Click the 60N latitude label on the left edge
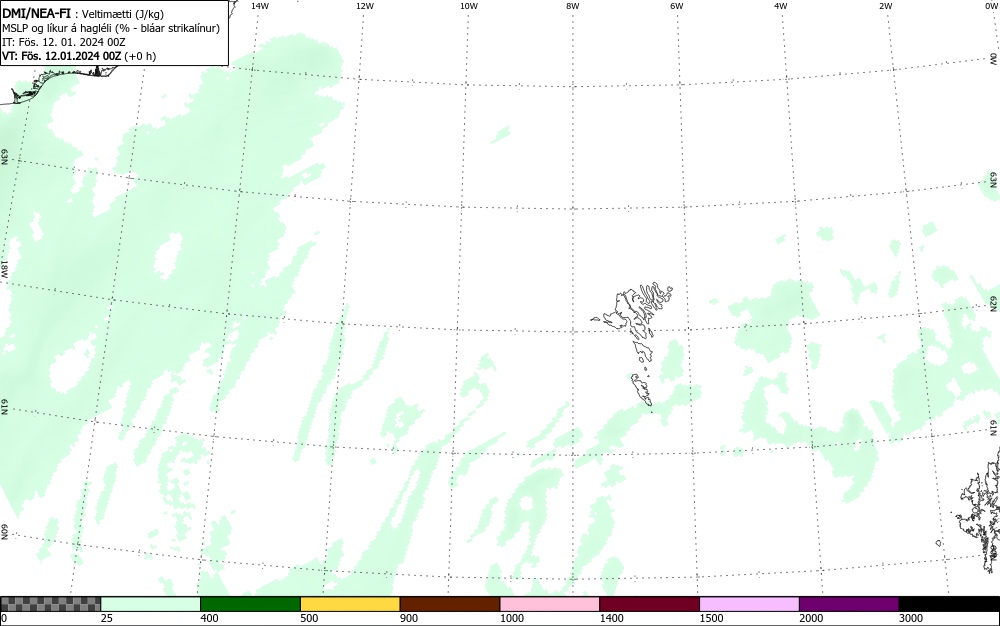The image size is (1000, 626). [x=4, y=532]
